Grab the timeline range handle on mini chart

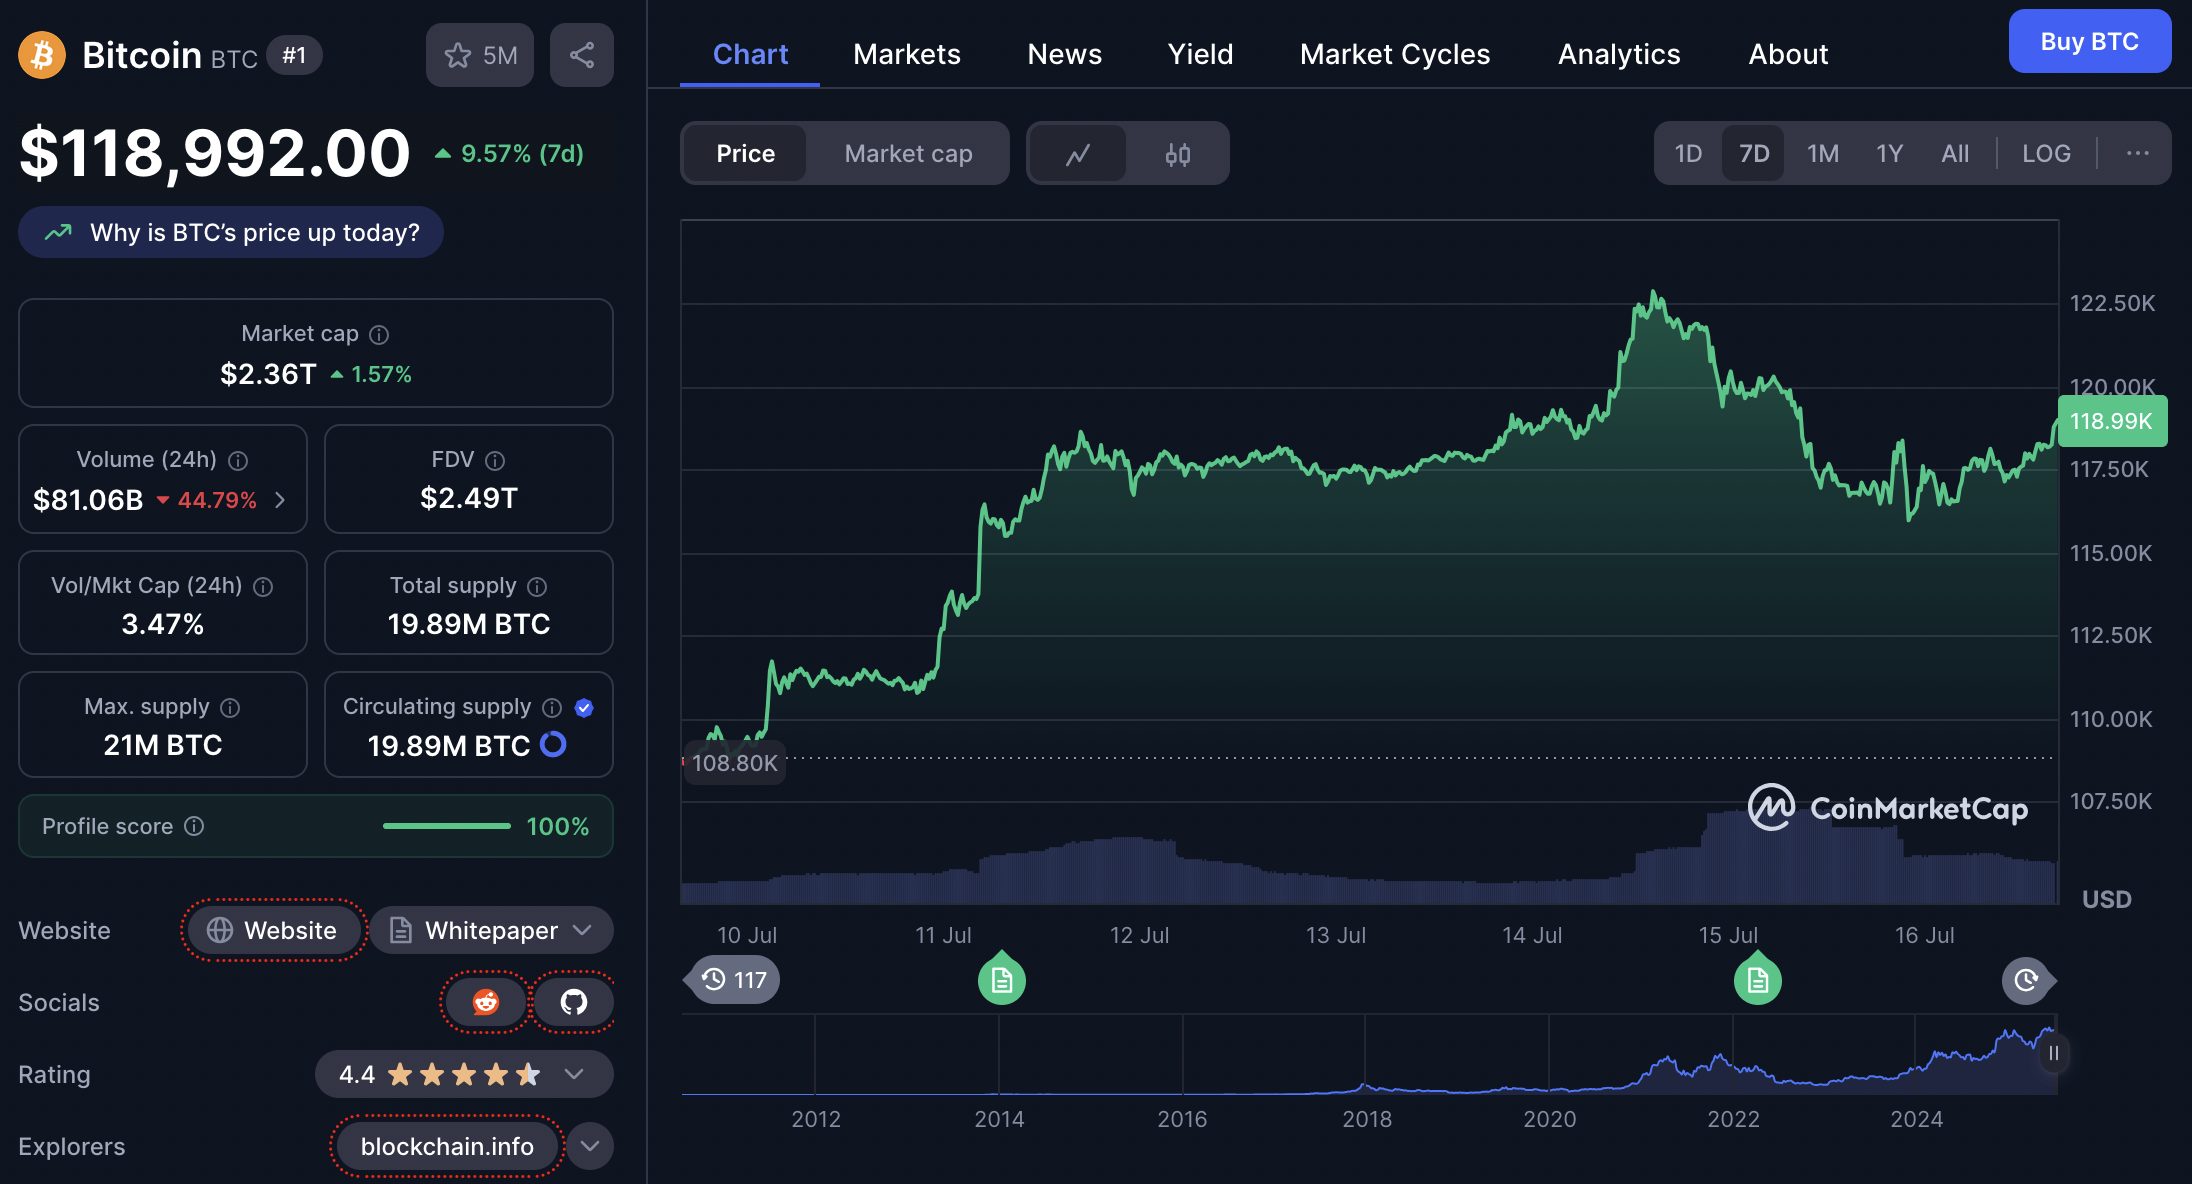point(2053,1053)
